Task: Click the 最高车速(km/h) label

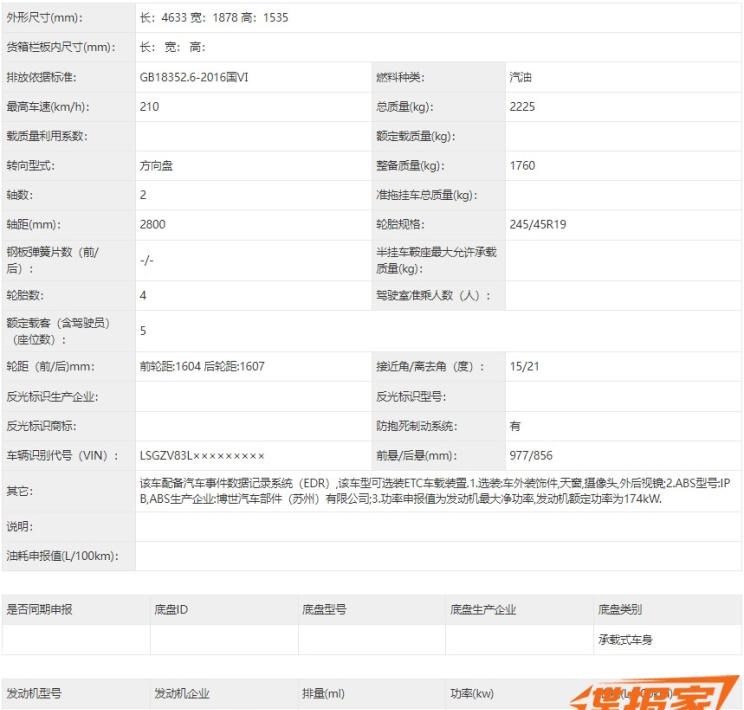Action: (48, 106)
